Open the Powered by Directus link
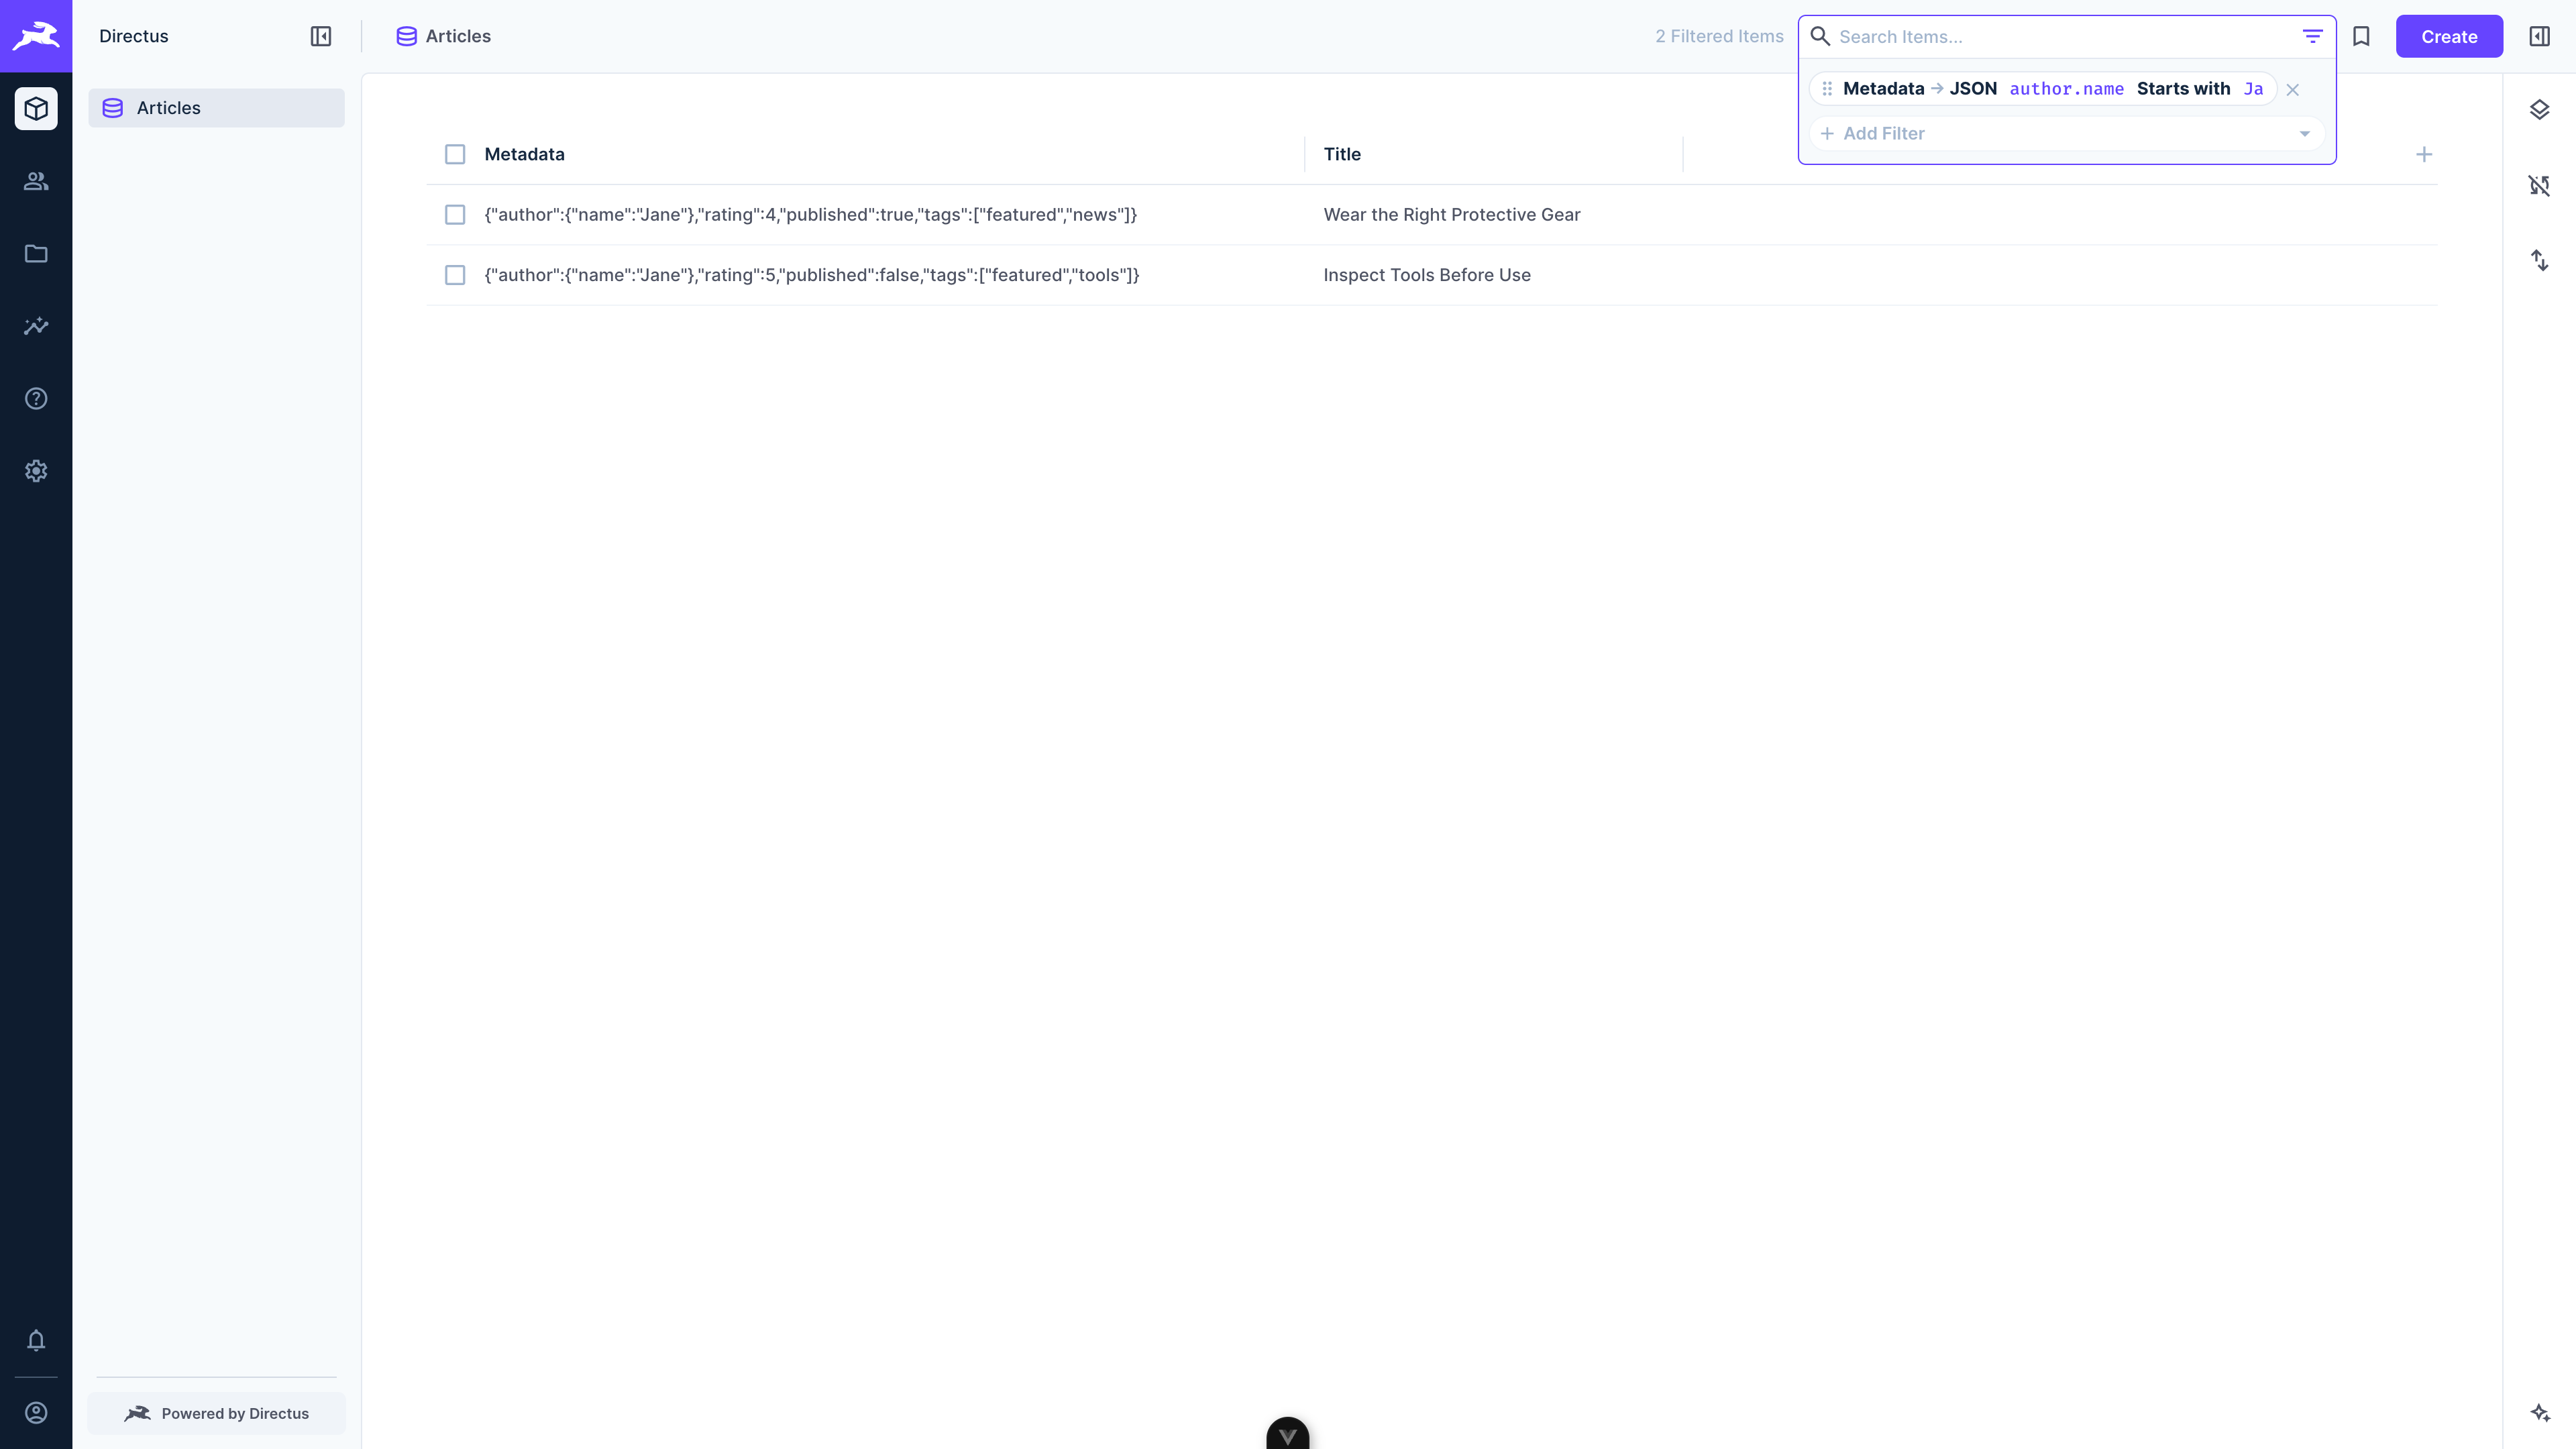2576x1449 pixels. click(x=216, y=1413)
